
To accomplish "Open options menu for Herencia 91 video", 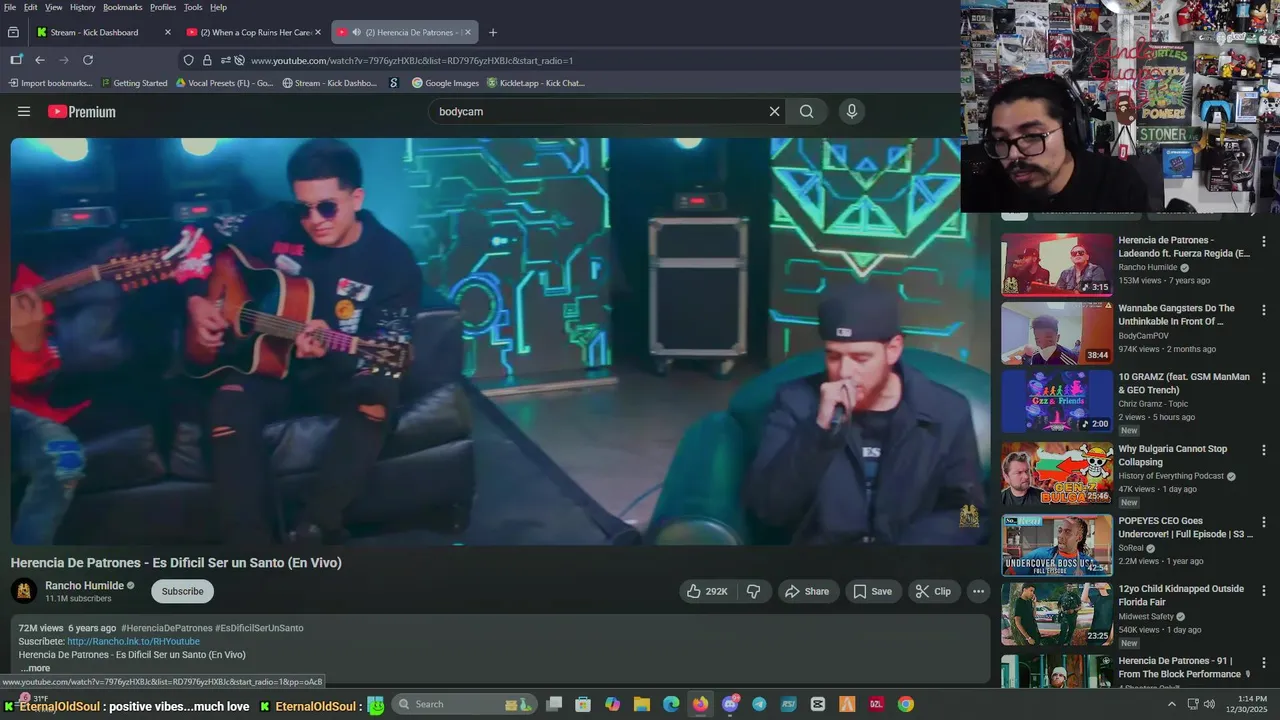I will point(1264,662).
